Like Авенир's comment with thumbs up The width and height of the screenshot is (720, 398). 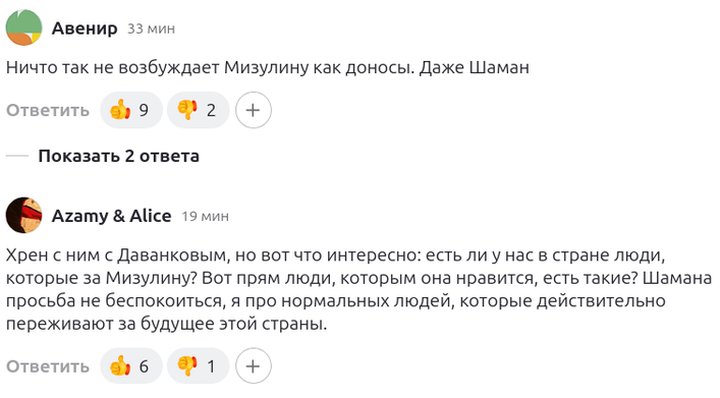pos(131,110)
